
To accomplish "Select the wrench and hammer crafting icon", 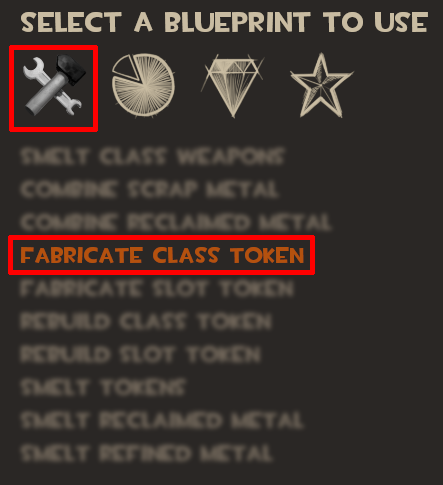I will click(x=53, y=88).
